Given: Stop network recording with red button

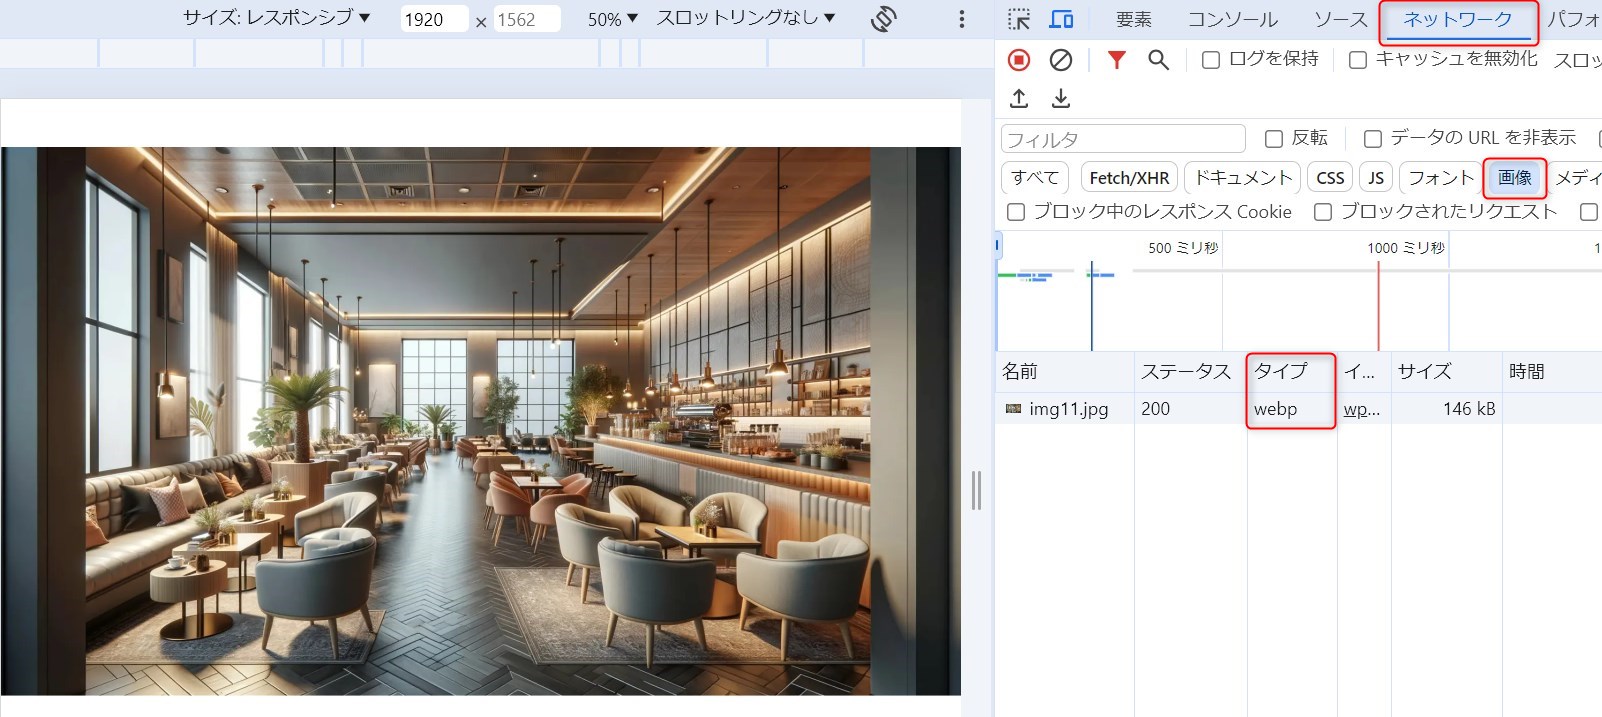Looking at the screenshot, I should pyautogui.click(x=1019, y=60).
